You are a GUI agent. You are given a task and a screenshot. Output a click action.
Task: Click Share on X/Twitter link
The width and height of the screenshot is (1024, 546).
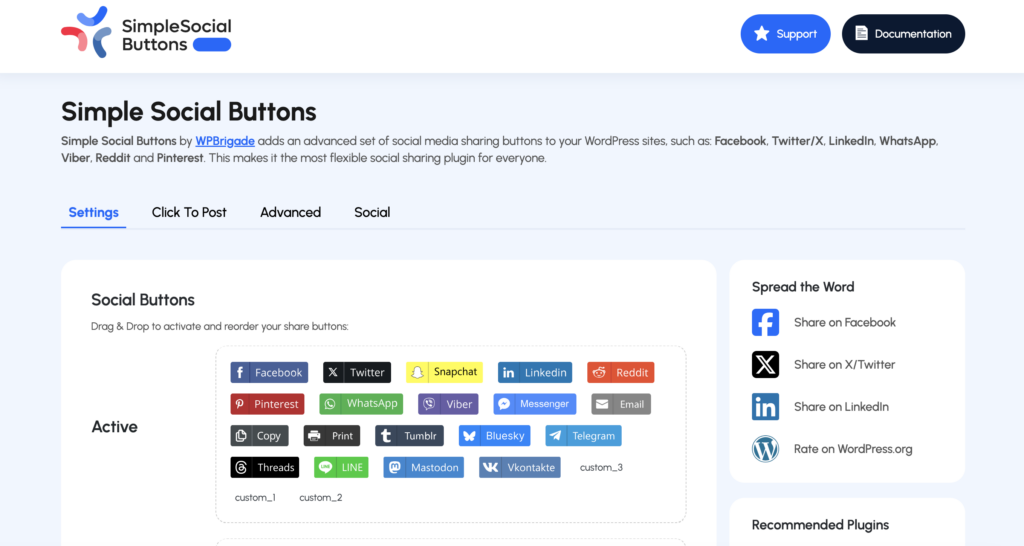click(844, 364)
